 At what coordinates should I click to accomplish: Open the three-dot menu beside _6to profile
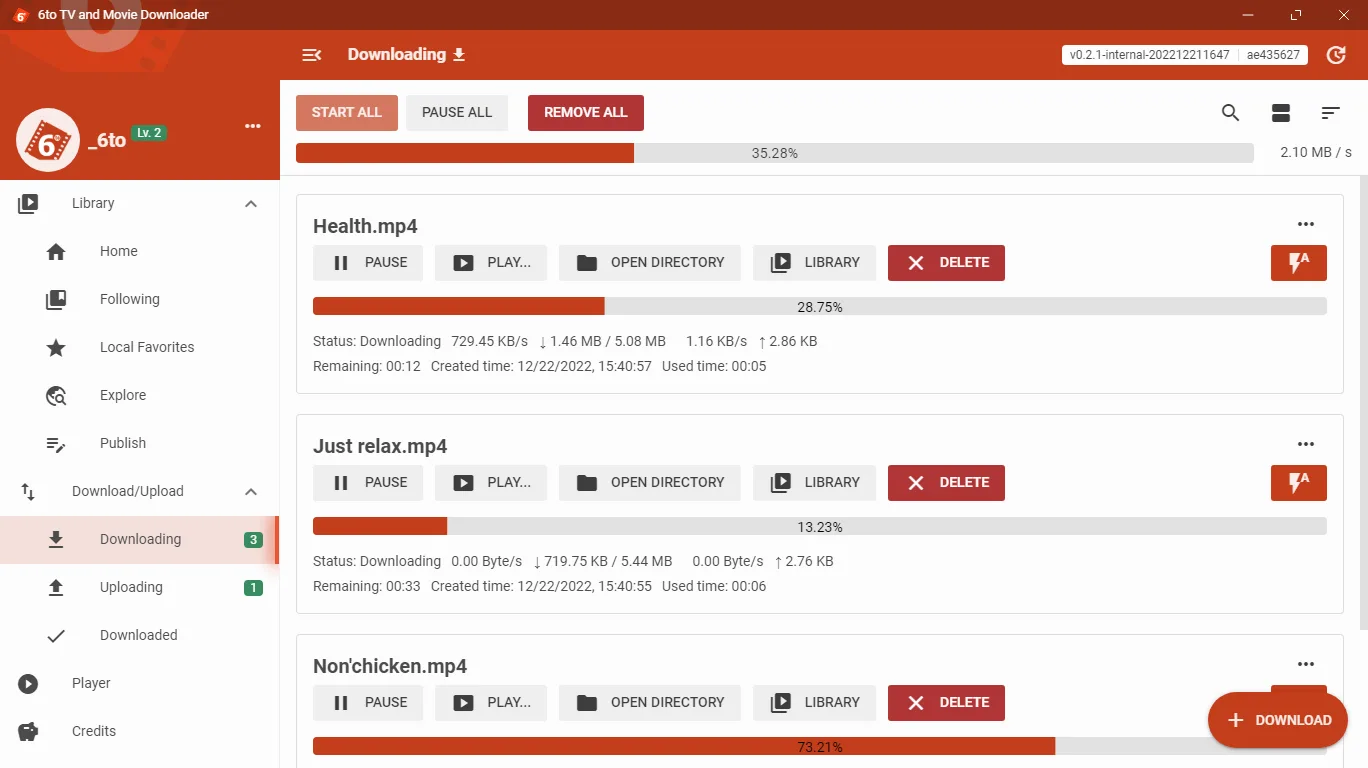[x=253, y=126]
